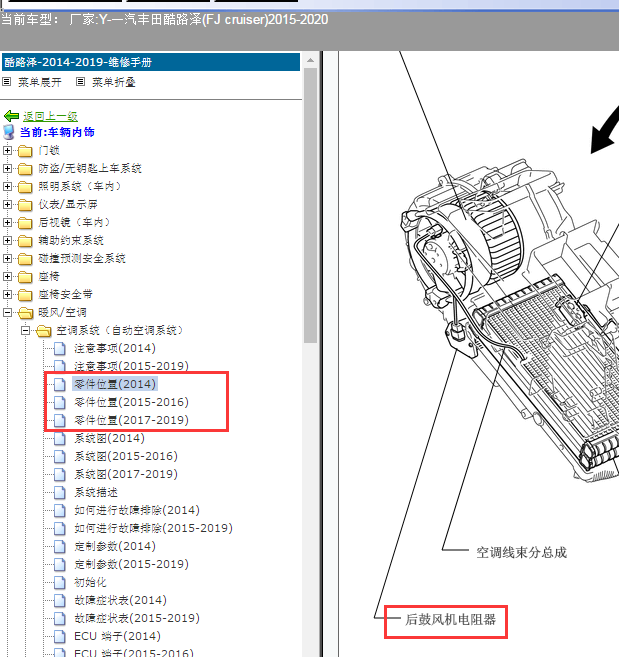Expand the 座椅安全带 folder node
Image resolution: width=619 pixels, height=657 pixels.
tap(7, 294)
